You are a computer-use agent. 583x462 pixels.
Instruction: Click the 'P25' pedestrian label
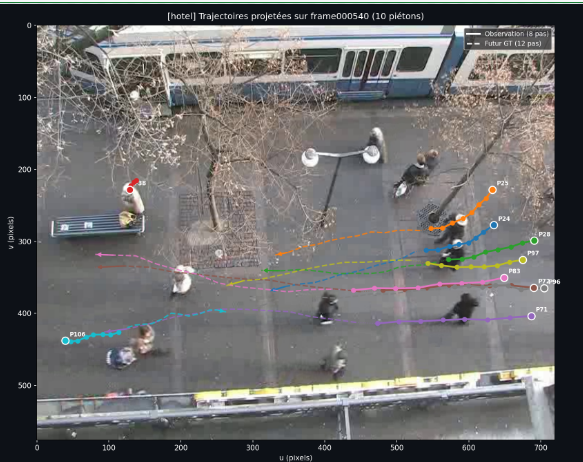coord(502,183)
